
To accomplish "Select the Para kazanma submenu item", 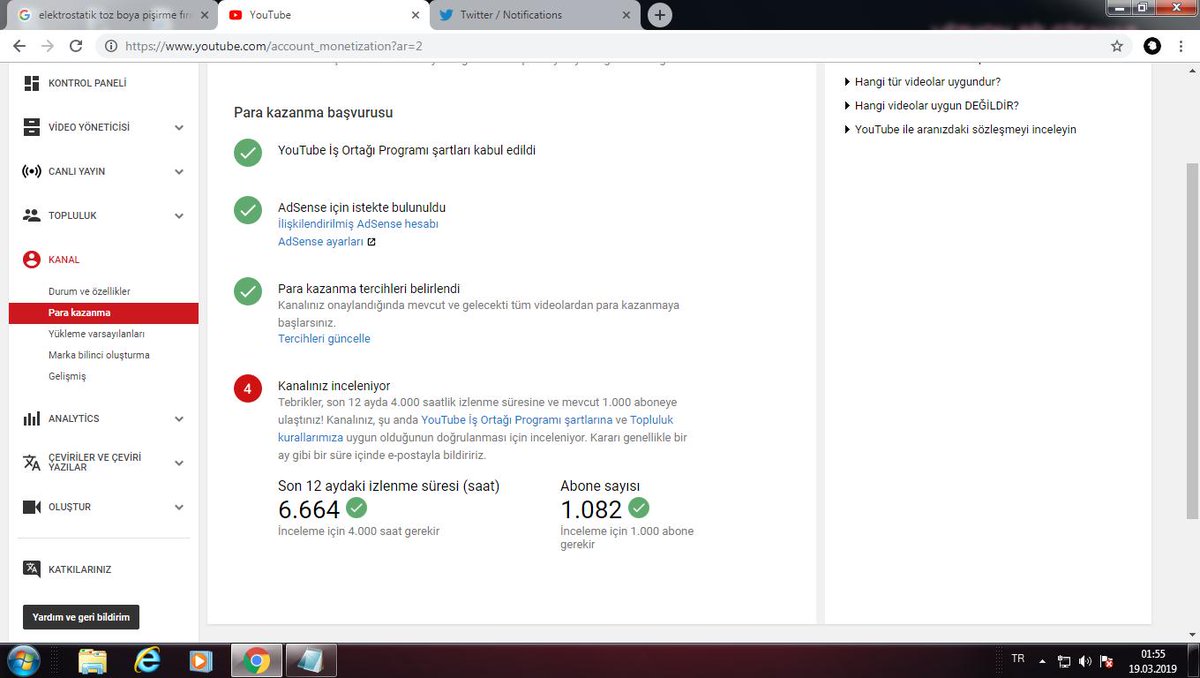I will (x=104, y=313).
